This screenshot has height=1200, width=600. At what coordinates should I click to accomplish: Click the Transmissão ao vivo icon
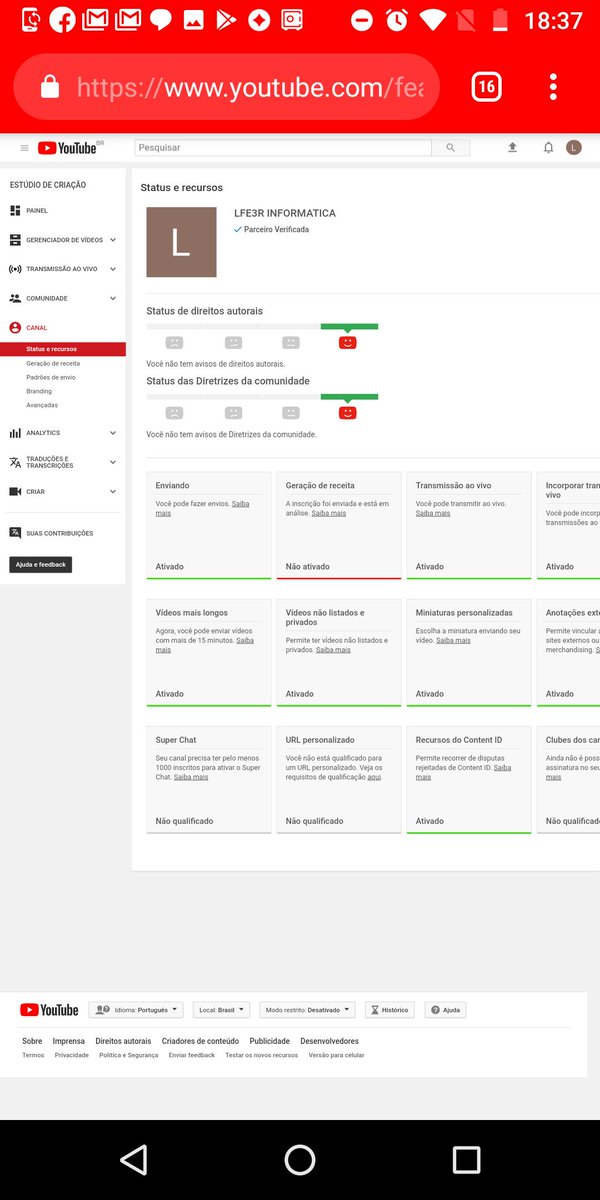(x=15, y=269)
